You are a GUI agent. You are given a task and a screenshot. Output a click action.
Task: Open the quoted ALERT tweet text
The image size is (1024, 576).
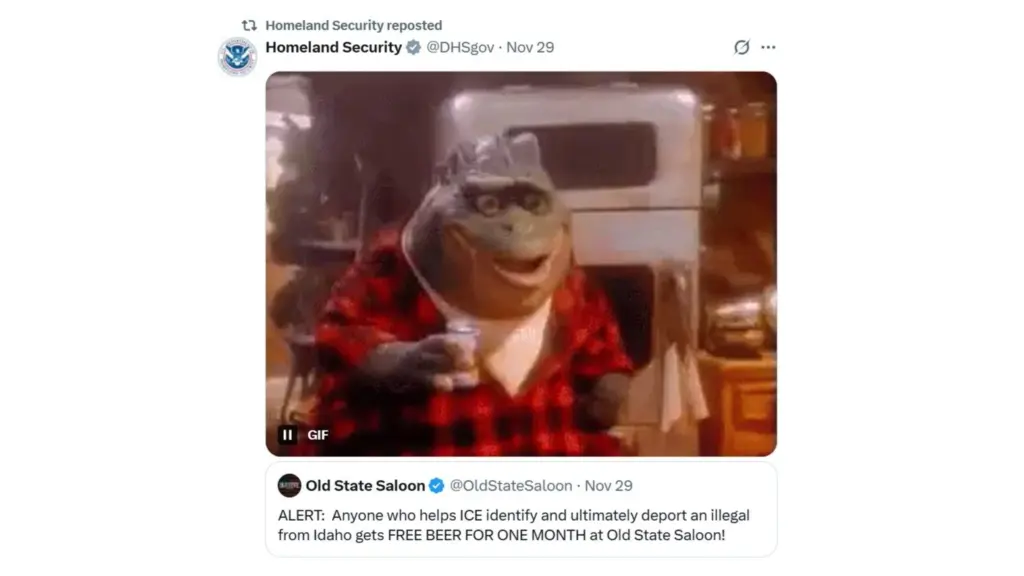click(x=513, y=525)
